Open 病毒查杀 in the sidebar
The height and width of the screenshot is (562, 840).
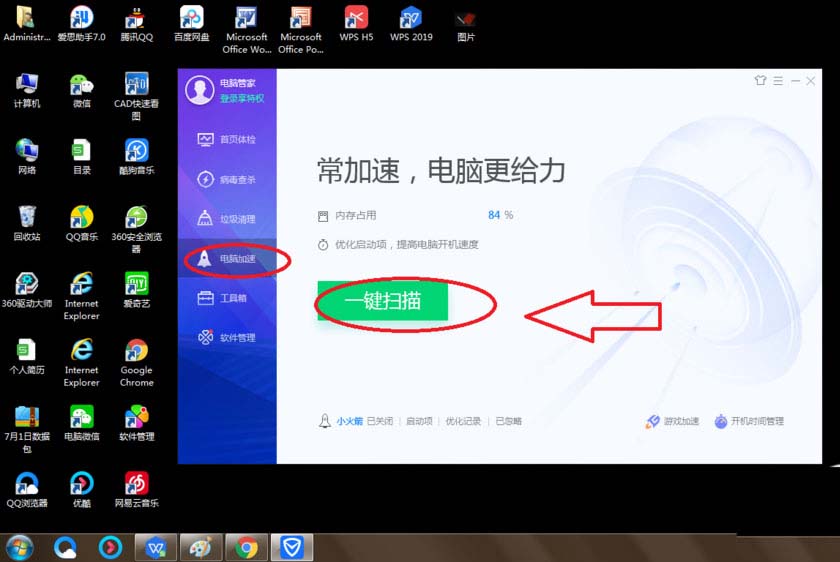(227, 179)
